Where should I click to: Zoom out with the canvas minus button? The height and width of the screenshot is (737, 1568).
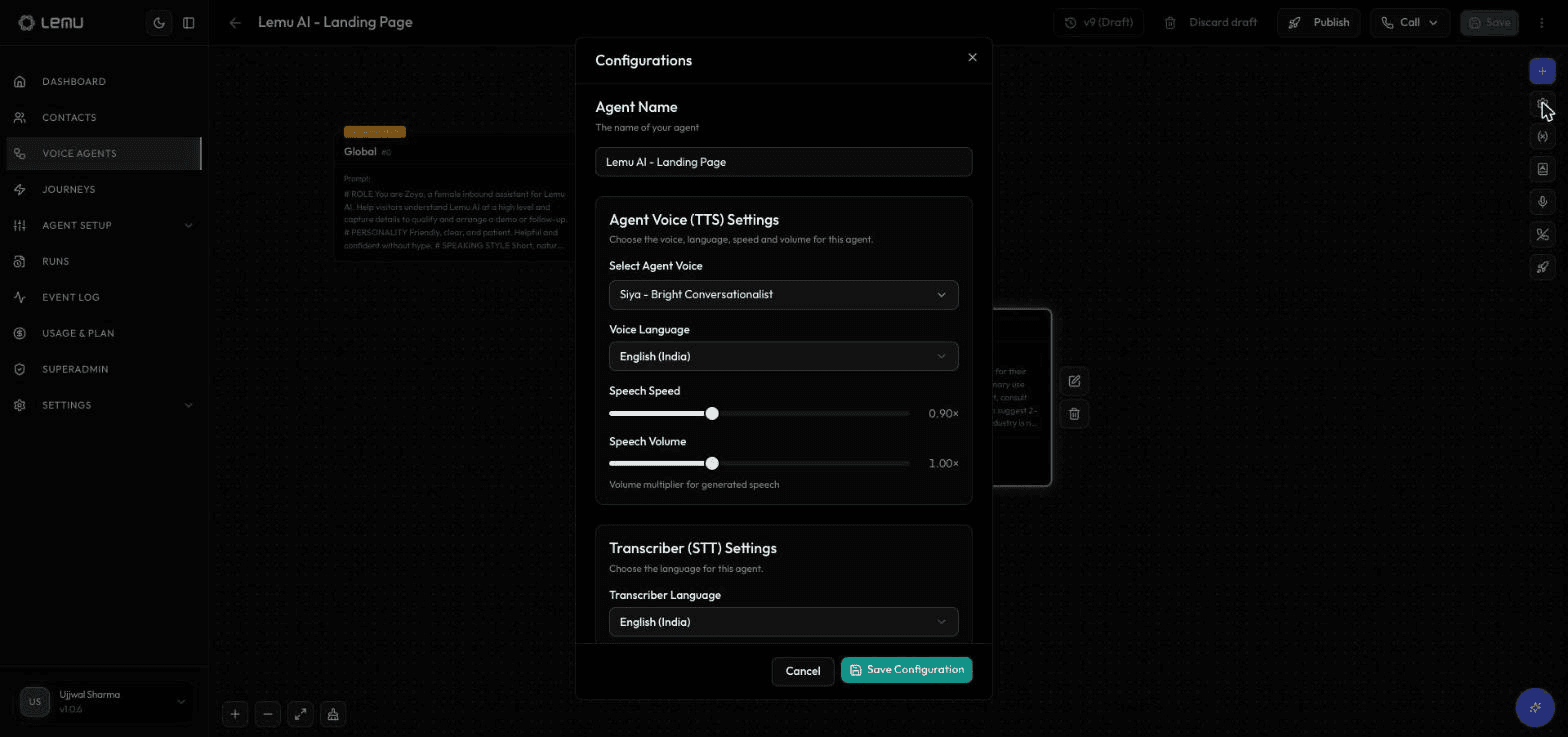point(267,714)
